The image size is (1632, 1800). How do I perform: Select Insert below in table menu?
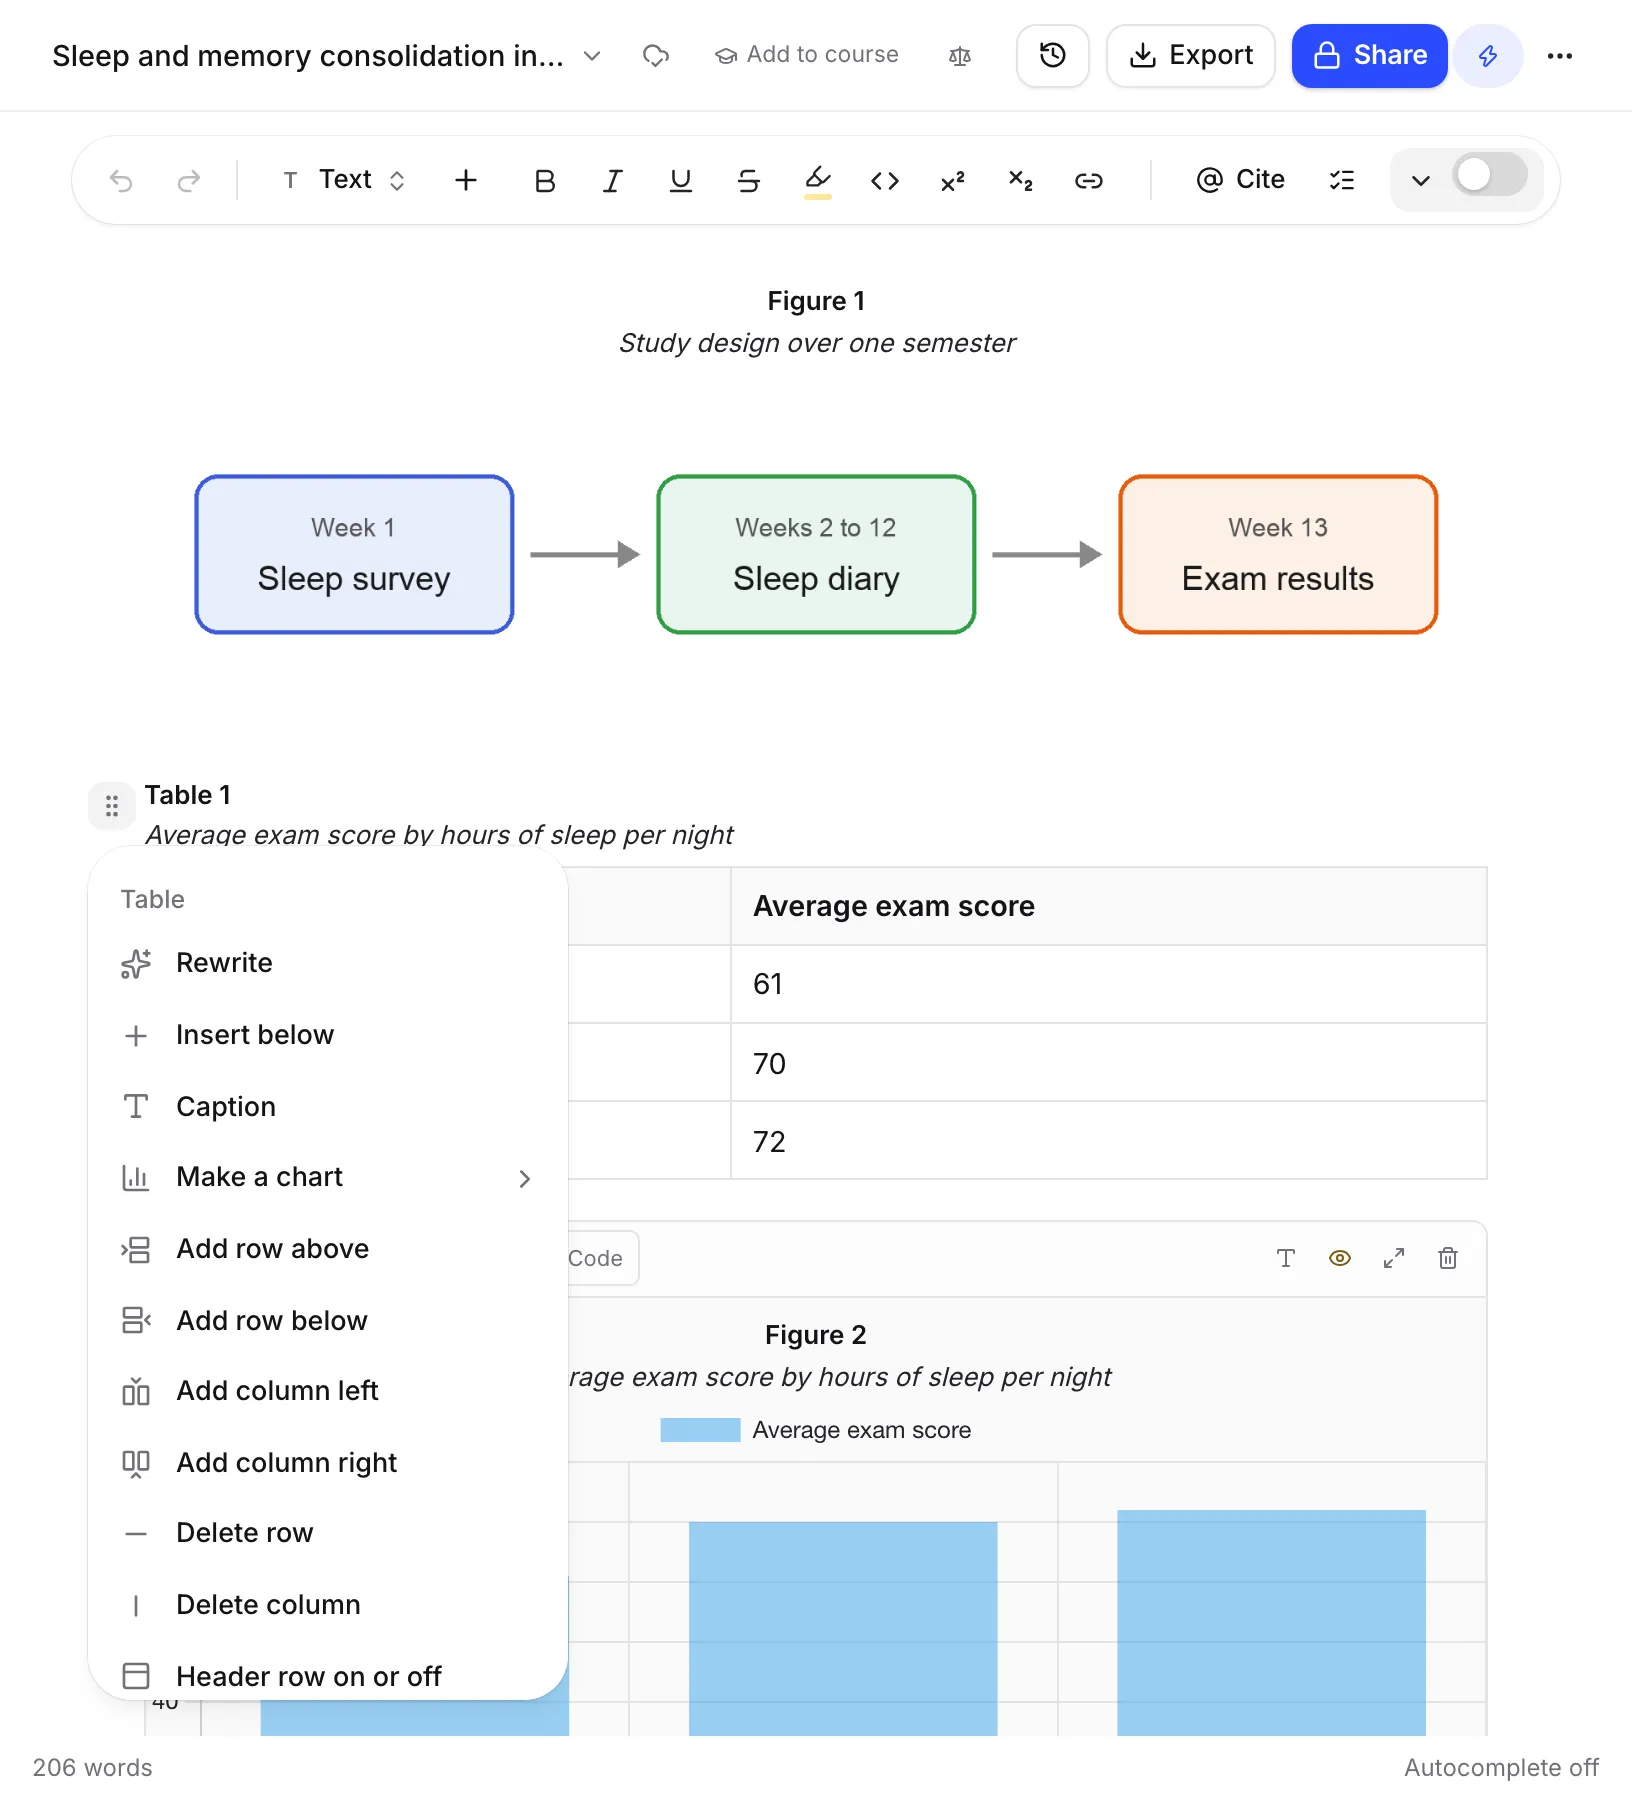tap(328, 1035)
